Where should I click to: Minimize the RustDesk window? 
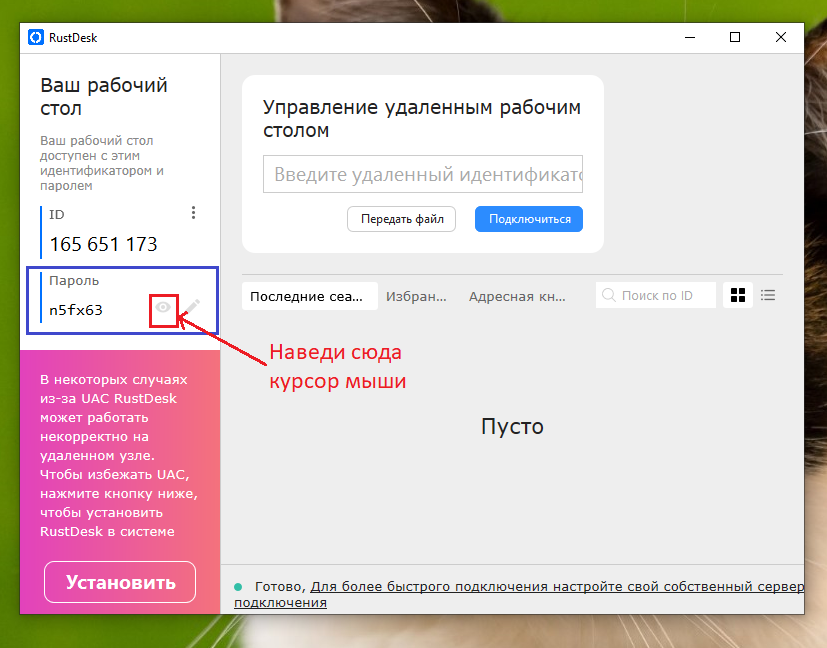(x=690, y=37)
